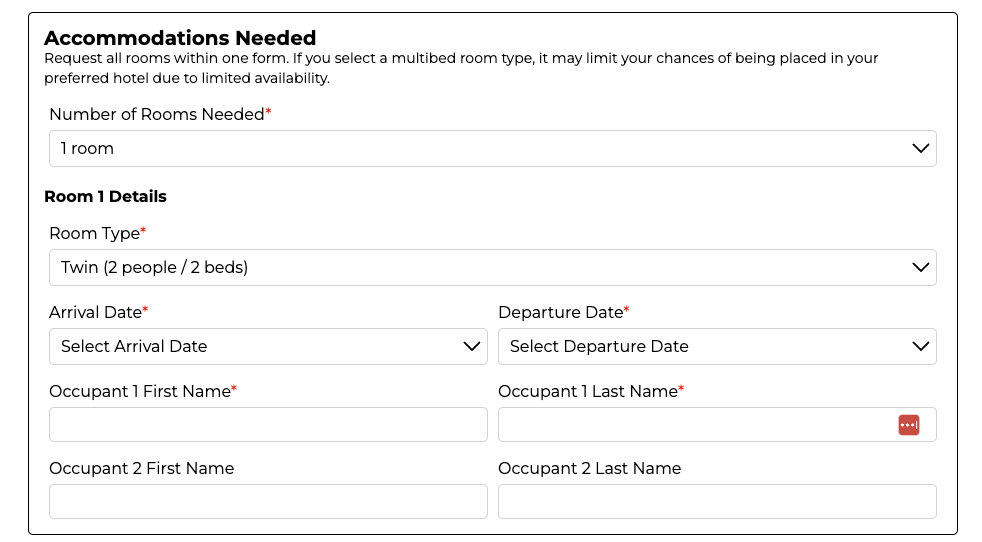Focus the Occupant 1 First Name field
This screenshot has width=982, height=542.
click(x=268, y=425)
